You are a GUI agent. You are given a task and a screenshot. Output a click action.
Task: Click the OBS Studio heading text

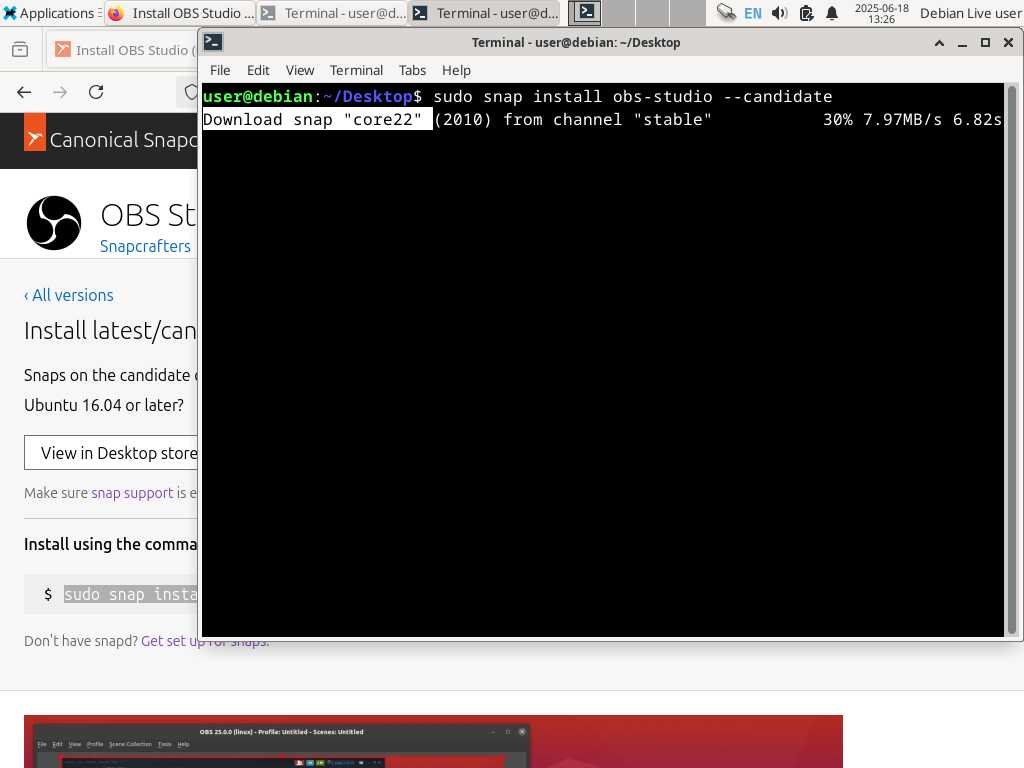click(148, 215)
